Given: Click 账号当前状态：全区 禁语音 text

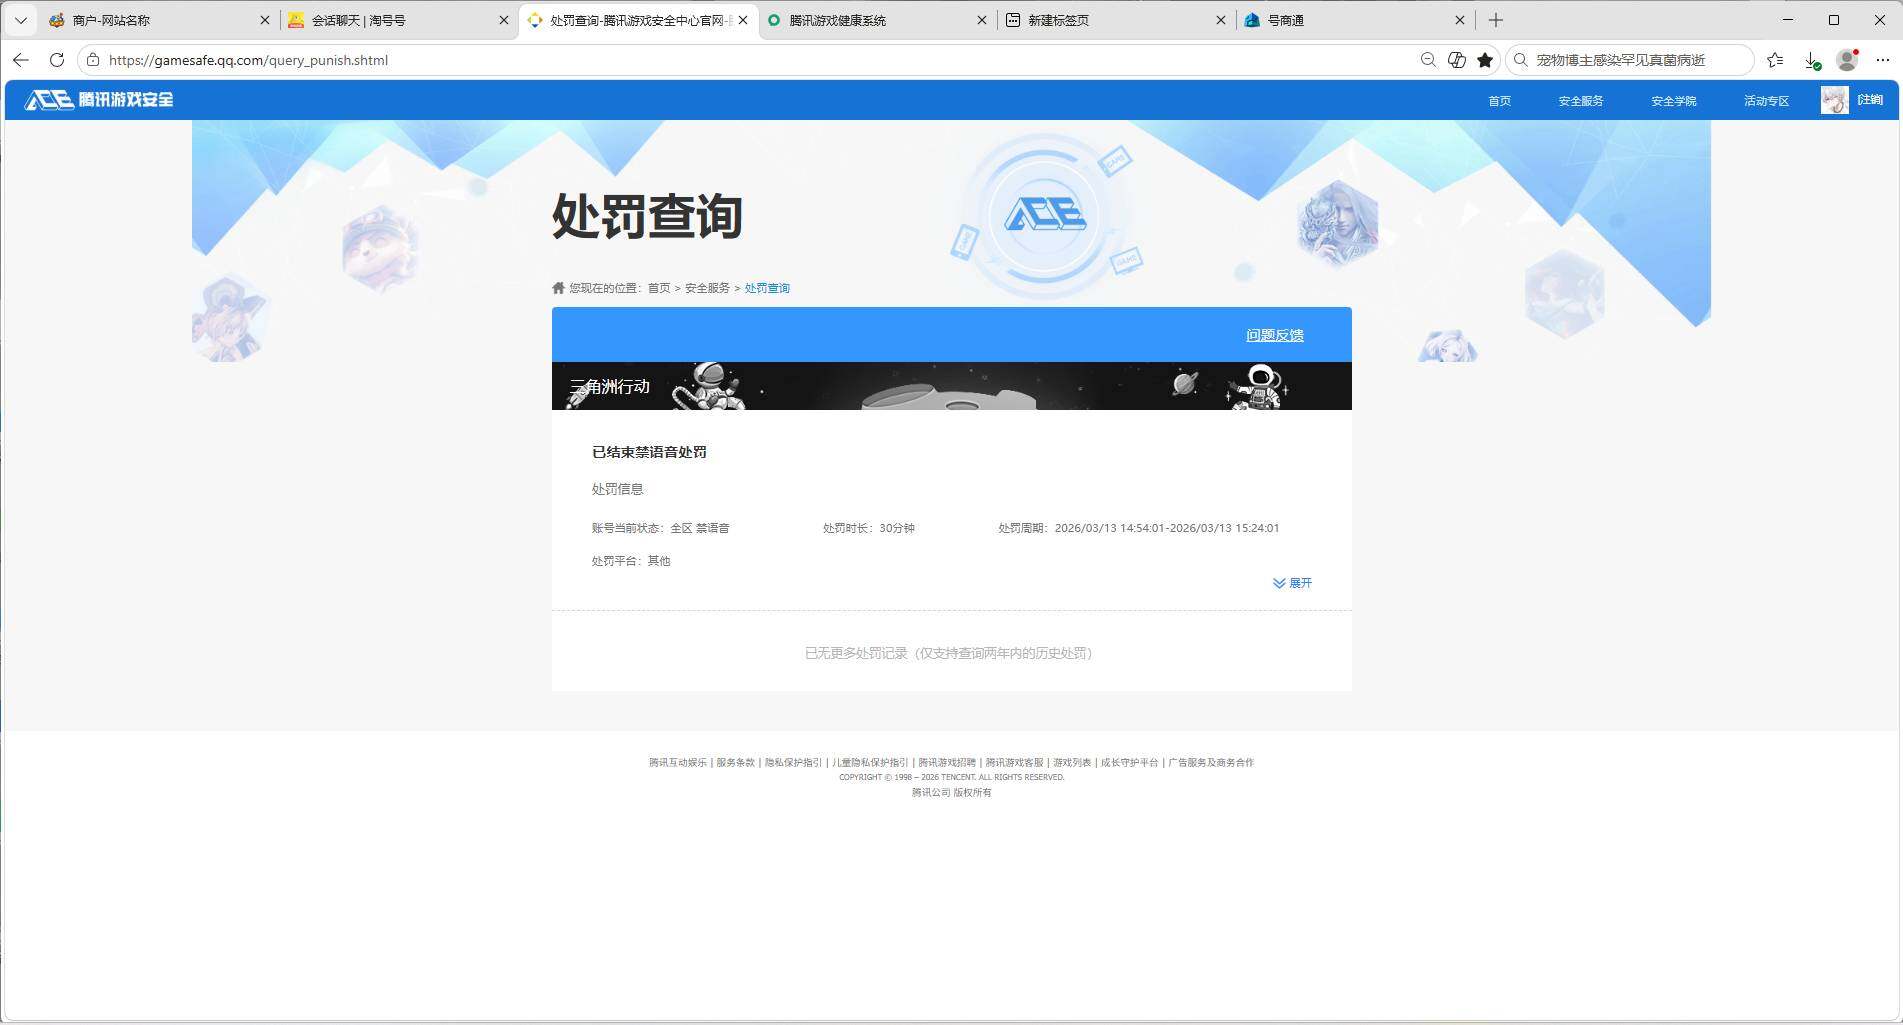Looking at the screenshot, I should point(660,528).
